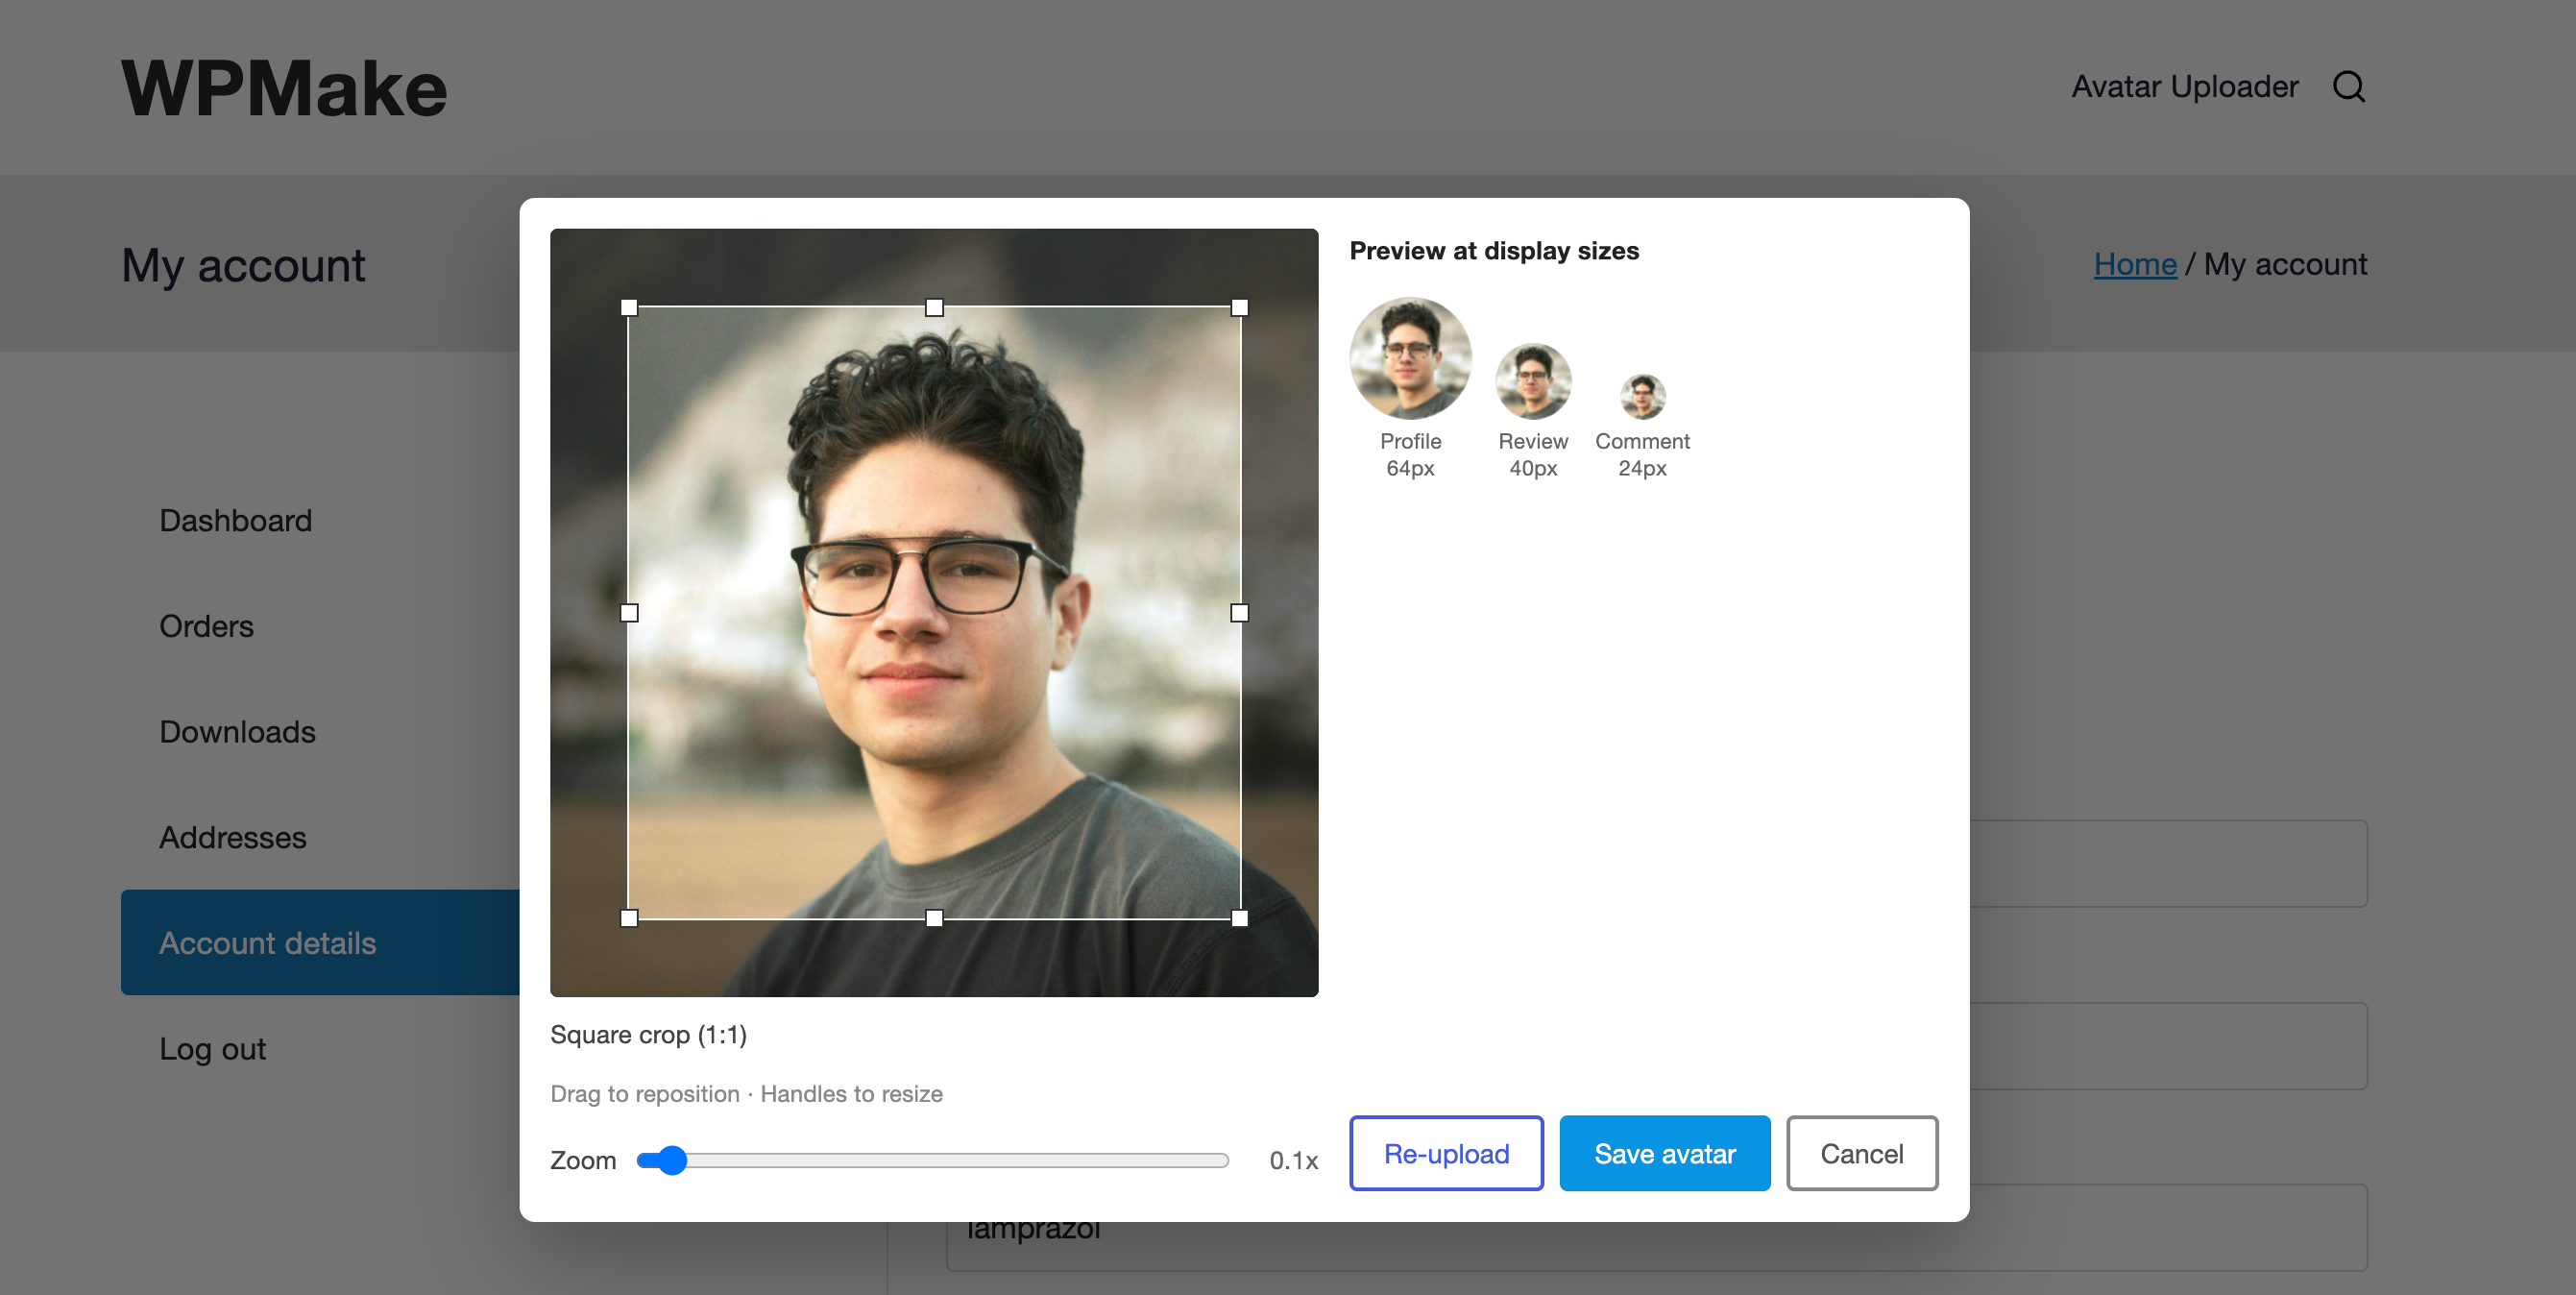Click the Zoom slider handle
The height and width of the screenshot is (1295, 2576).
coord(672,1160)
